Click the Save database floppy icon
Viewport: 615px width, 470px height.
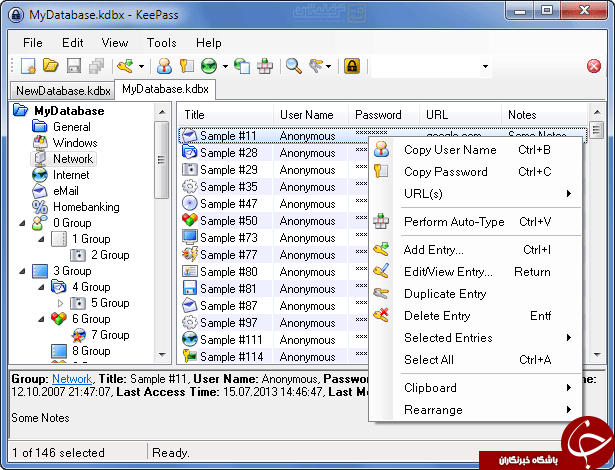74,66
